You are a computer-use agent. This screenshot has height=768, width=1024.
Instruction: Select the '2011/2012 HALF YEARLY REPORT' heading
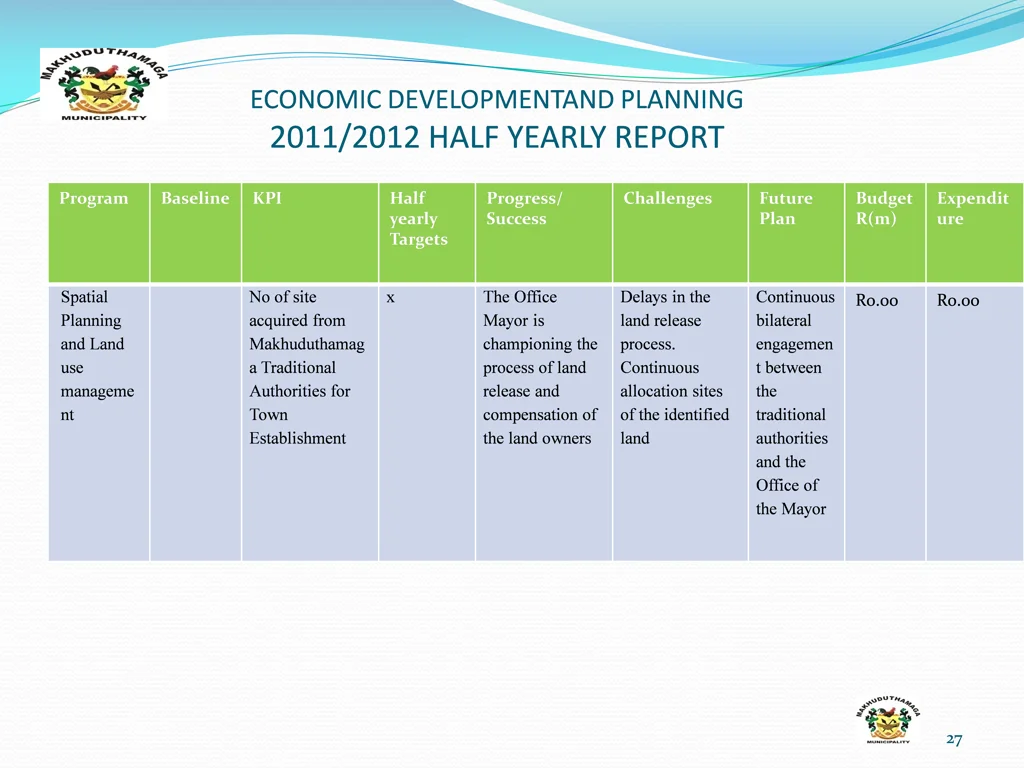pos(496,137)
